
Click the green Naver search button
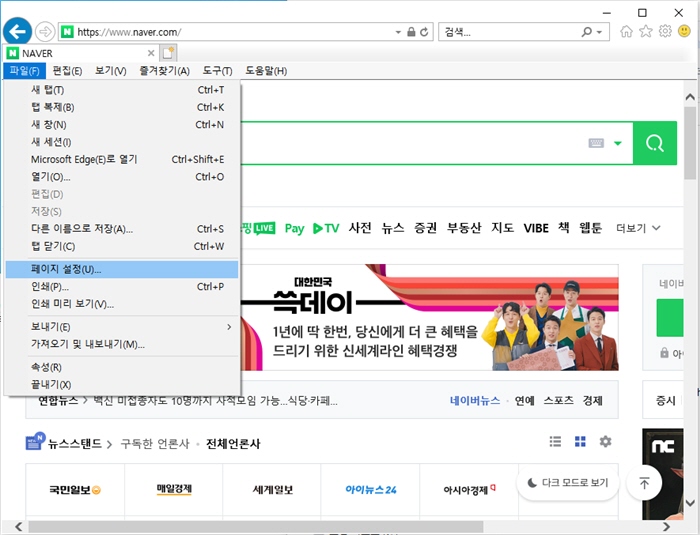point(655,143)
